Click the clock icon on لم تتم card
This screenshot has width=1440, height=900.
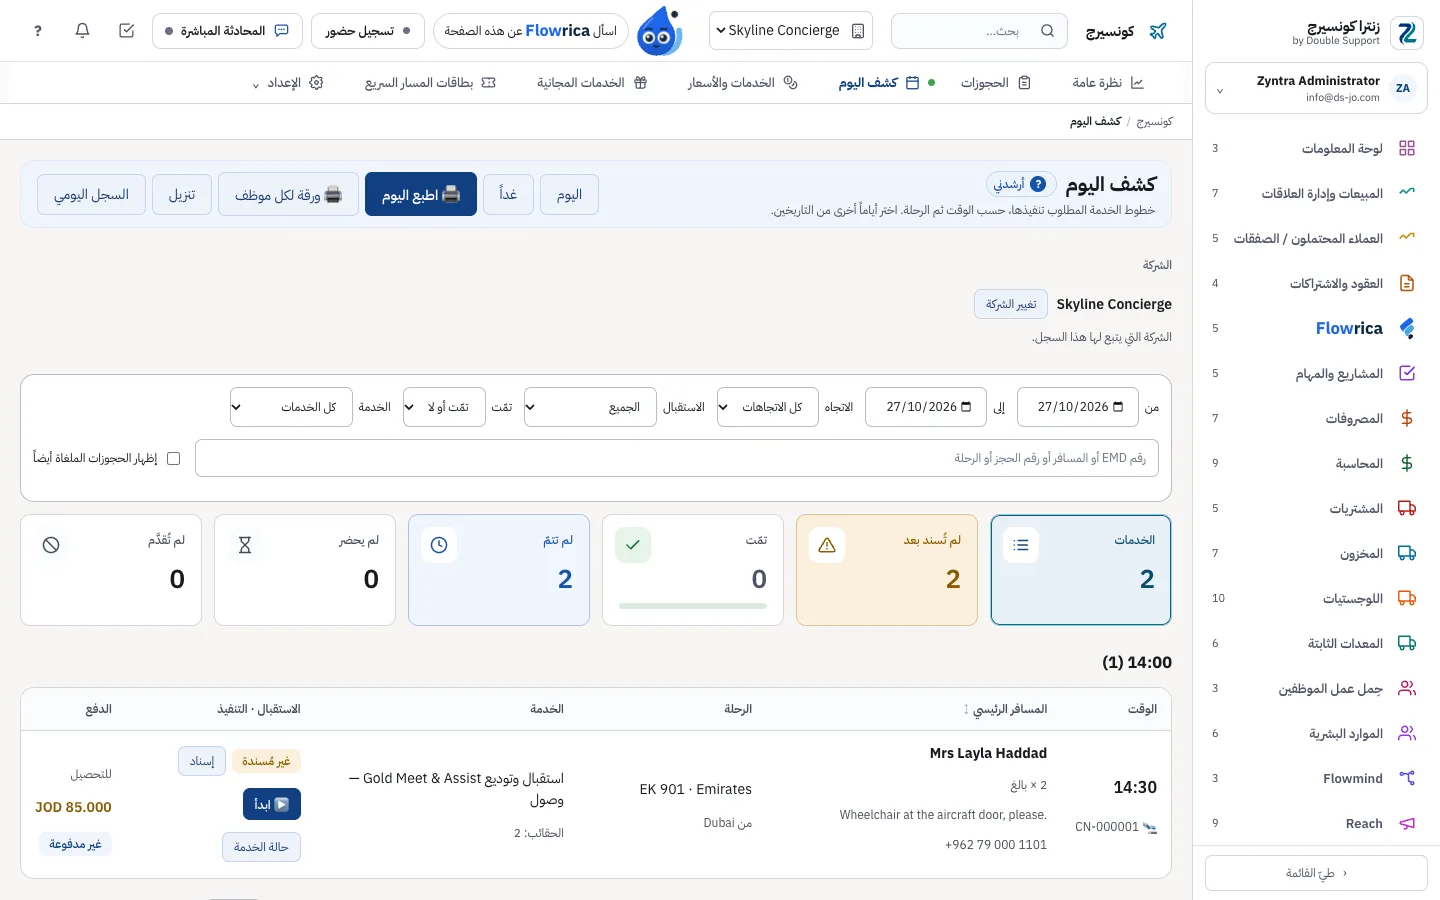pos(439,545)
